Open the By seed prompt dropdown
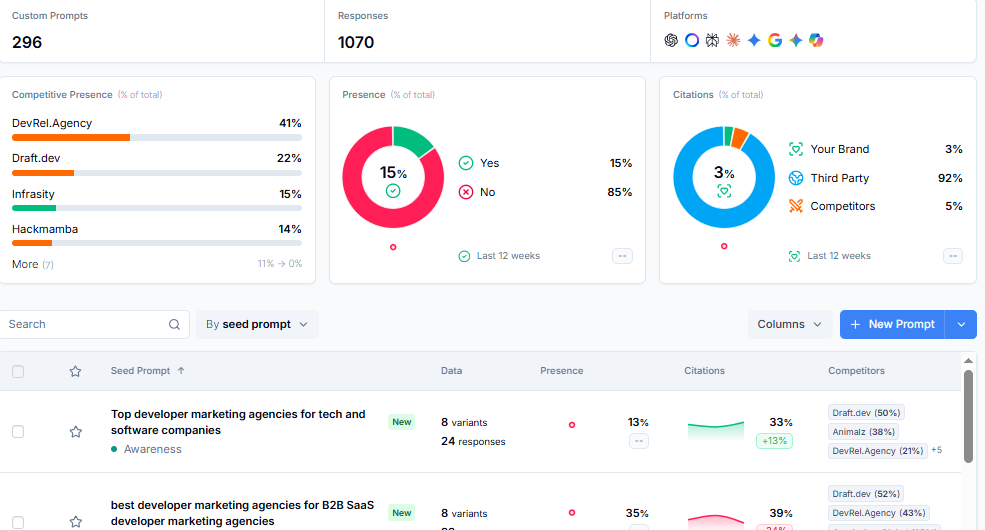This screenshot has height=530, width=985. pyautogui.click(x=257, y=325)
